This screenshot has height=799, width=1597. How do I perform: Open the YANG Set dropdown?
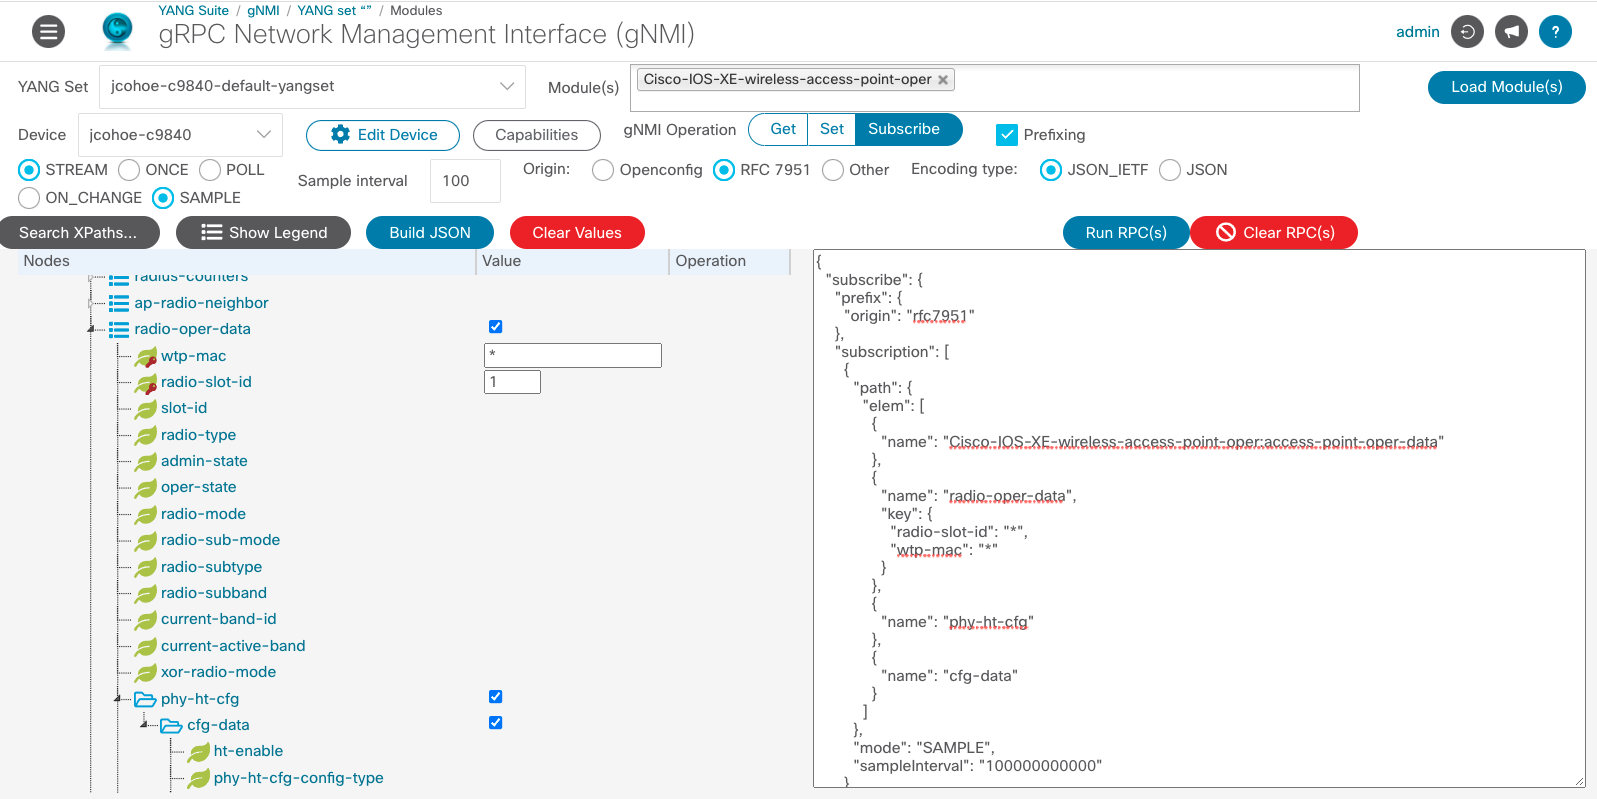[312, 87]
